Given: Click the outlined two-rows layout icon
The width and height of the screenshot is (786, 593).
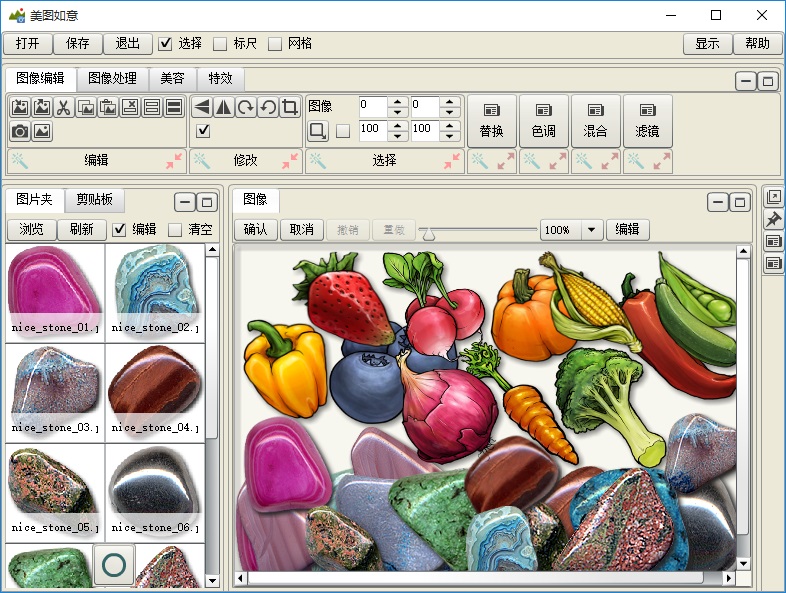Looking at the screenshot, I should point(152,107).
